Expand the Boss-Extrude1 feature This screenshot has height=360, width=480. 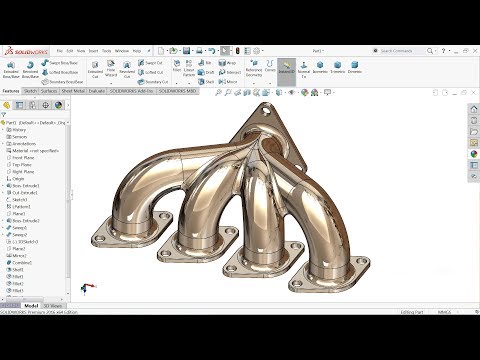click(3, 186)
